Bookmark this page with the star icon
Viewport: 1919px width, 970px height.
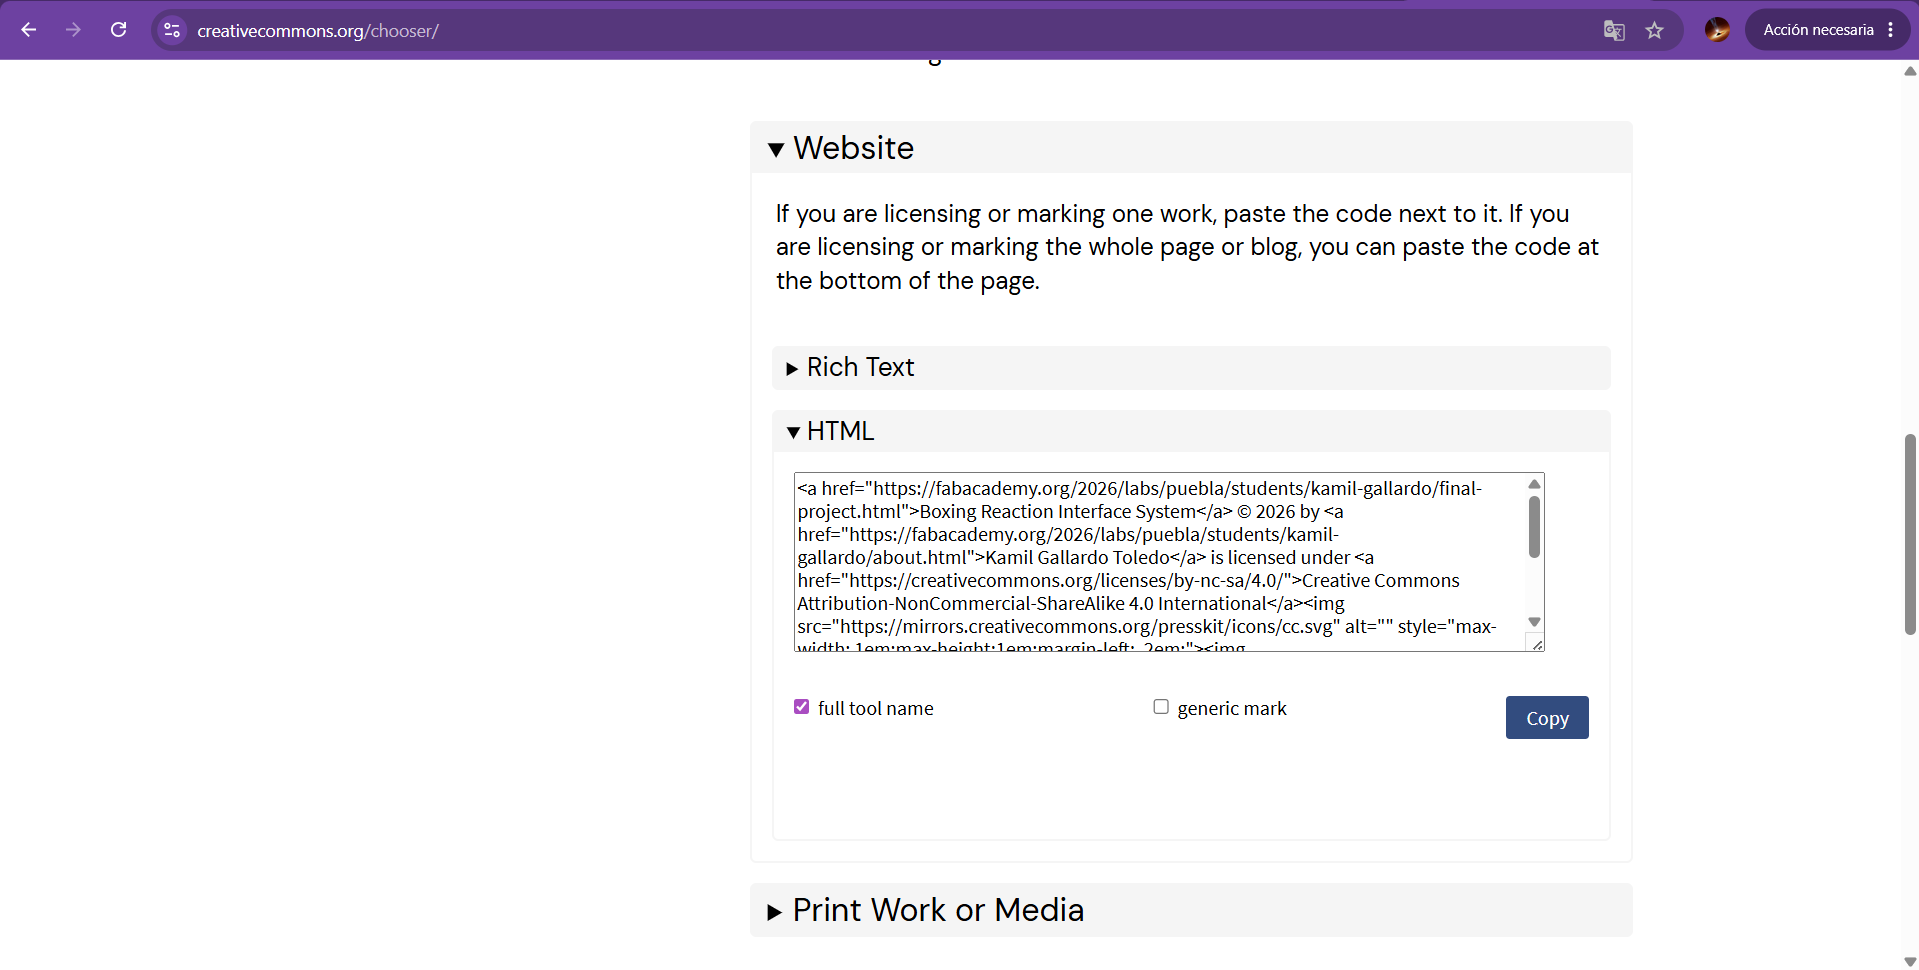(x=1655, y=30)
